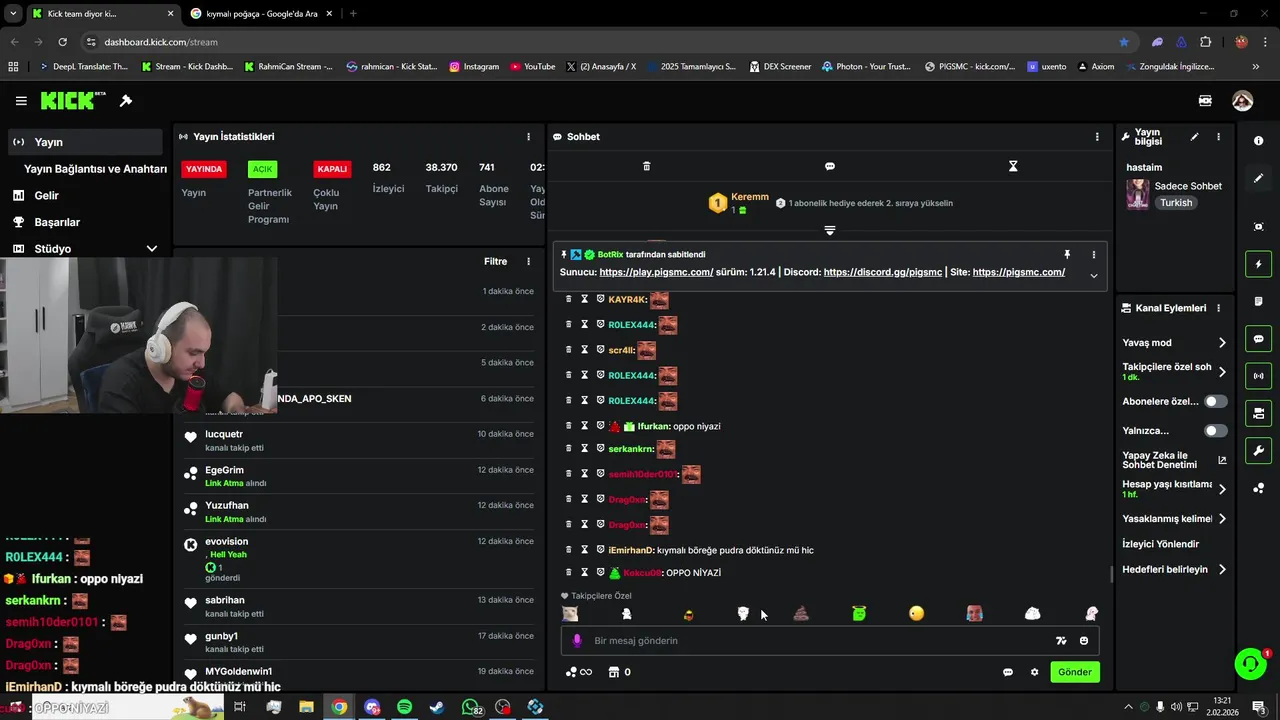Collapse the leaderboard arrow under Keremm
This screenshot has width=1280, height=720.
point(830,231)
